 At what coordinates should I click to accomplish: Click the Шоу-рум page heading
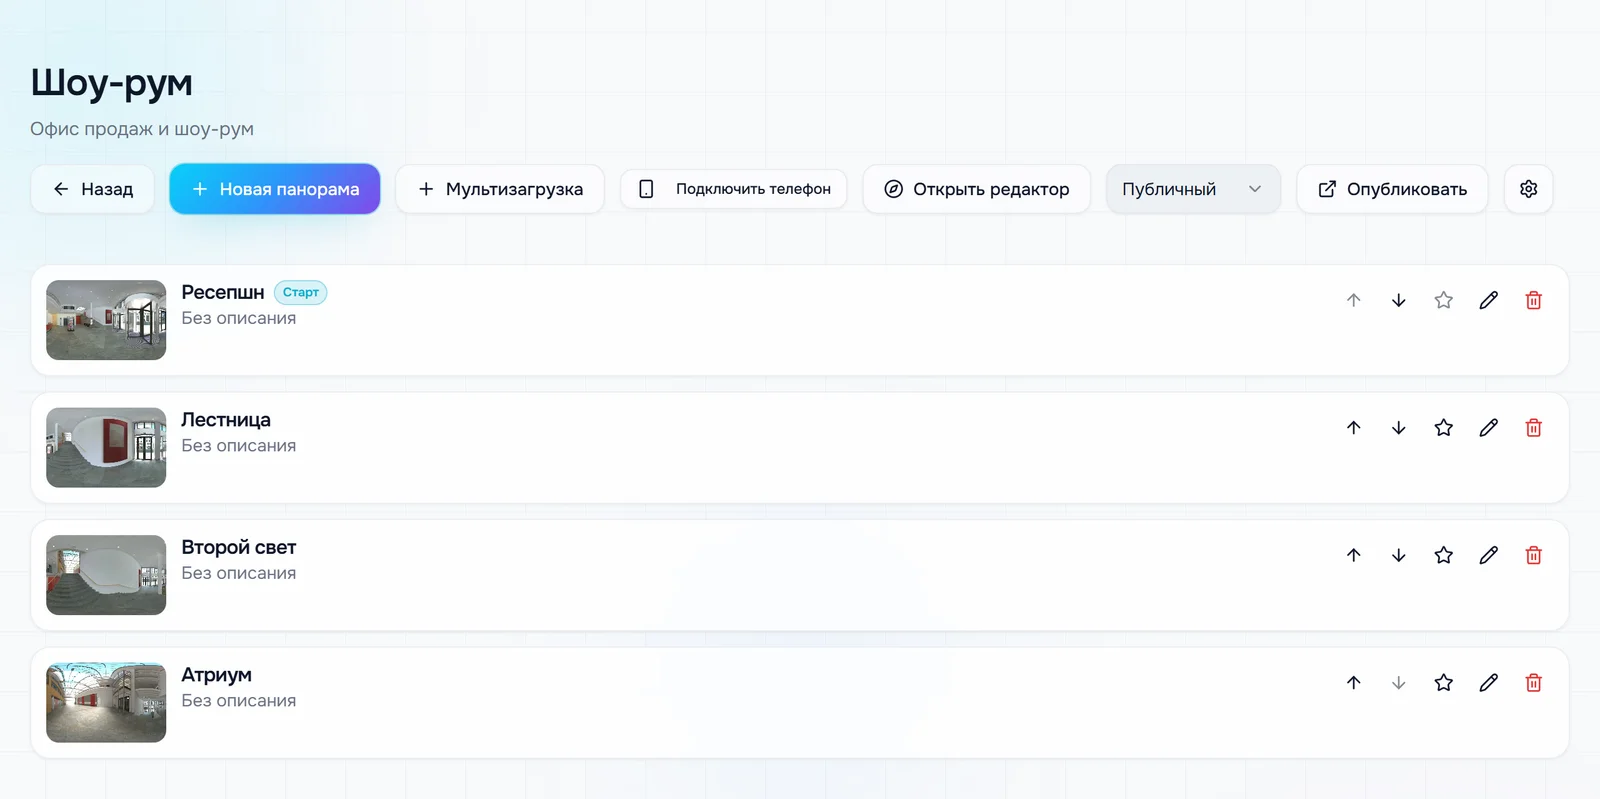tap(112, 83)
